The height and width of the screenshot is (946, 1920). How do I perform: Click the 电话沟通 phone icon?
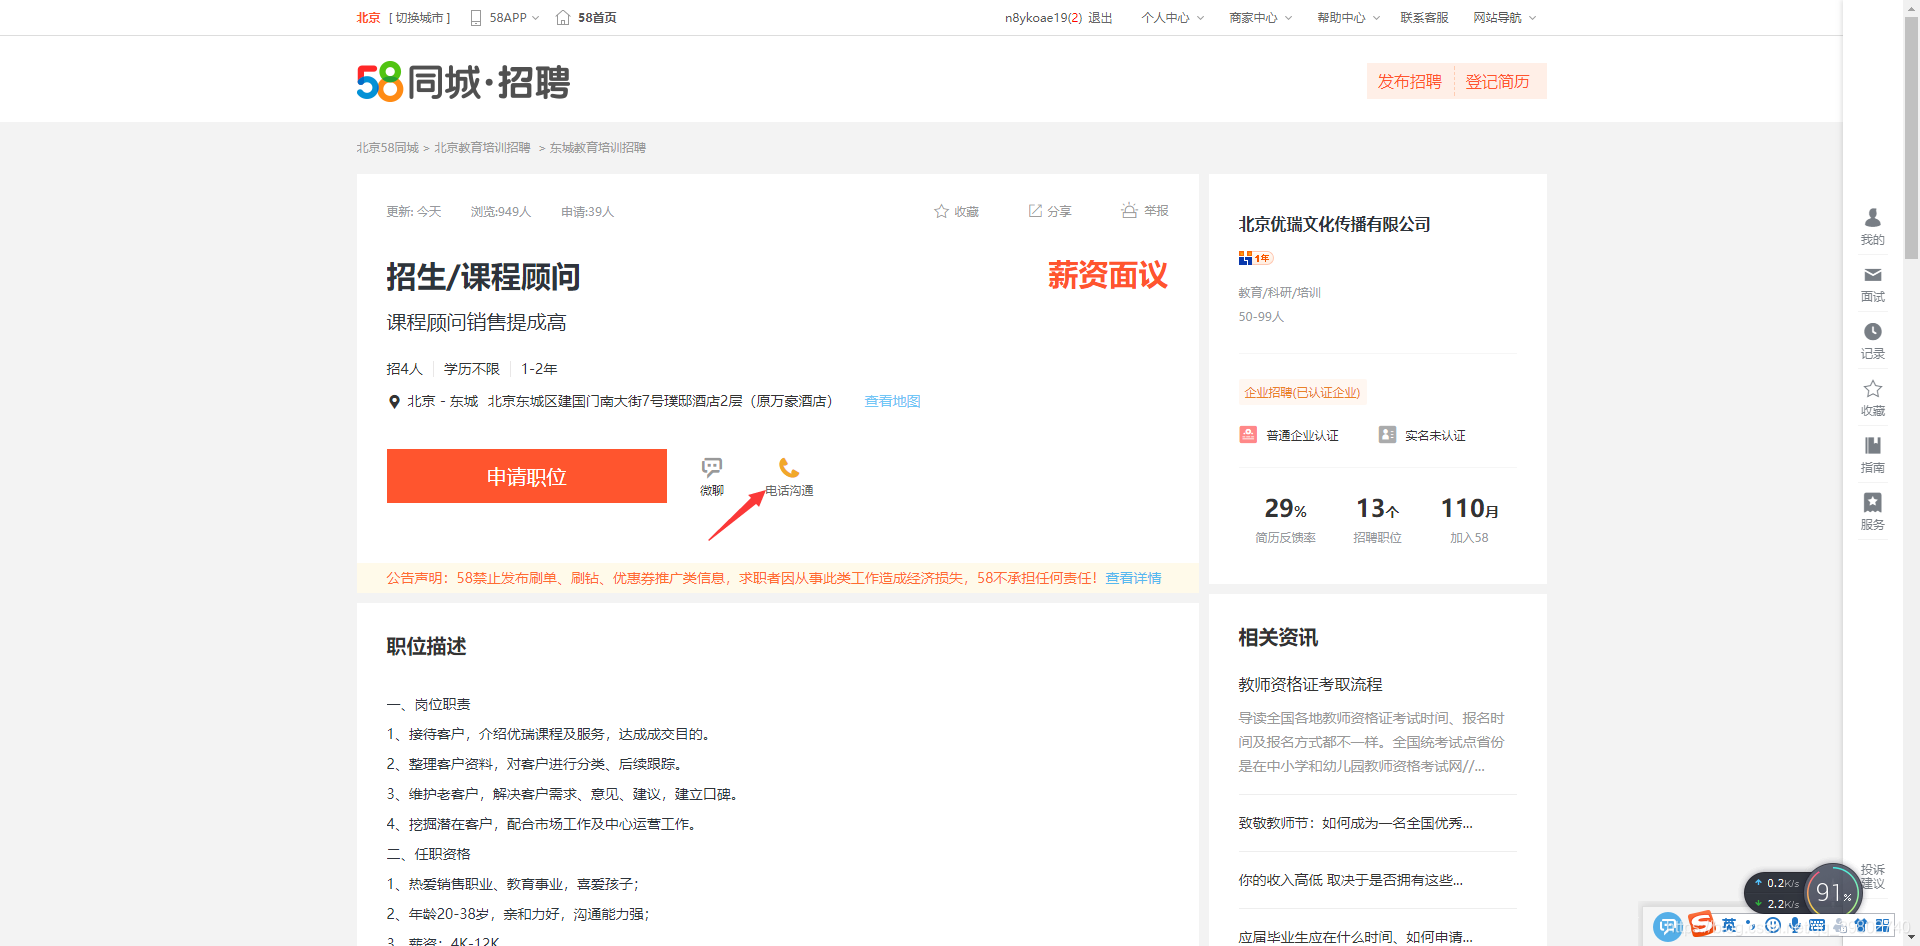pos(789,467)
